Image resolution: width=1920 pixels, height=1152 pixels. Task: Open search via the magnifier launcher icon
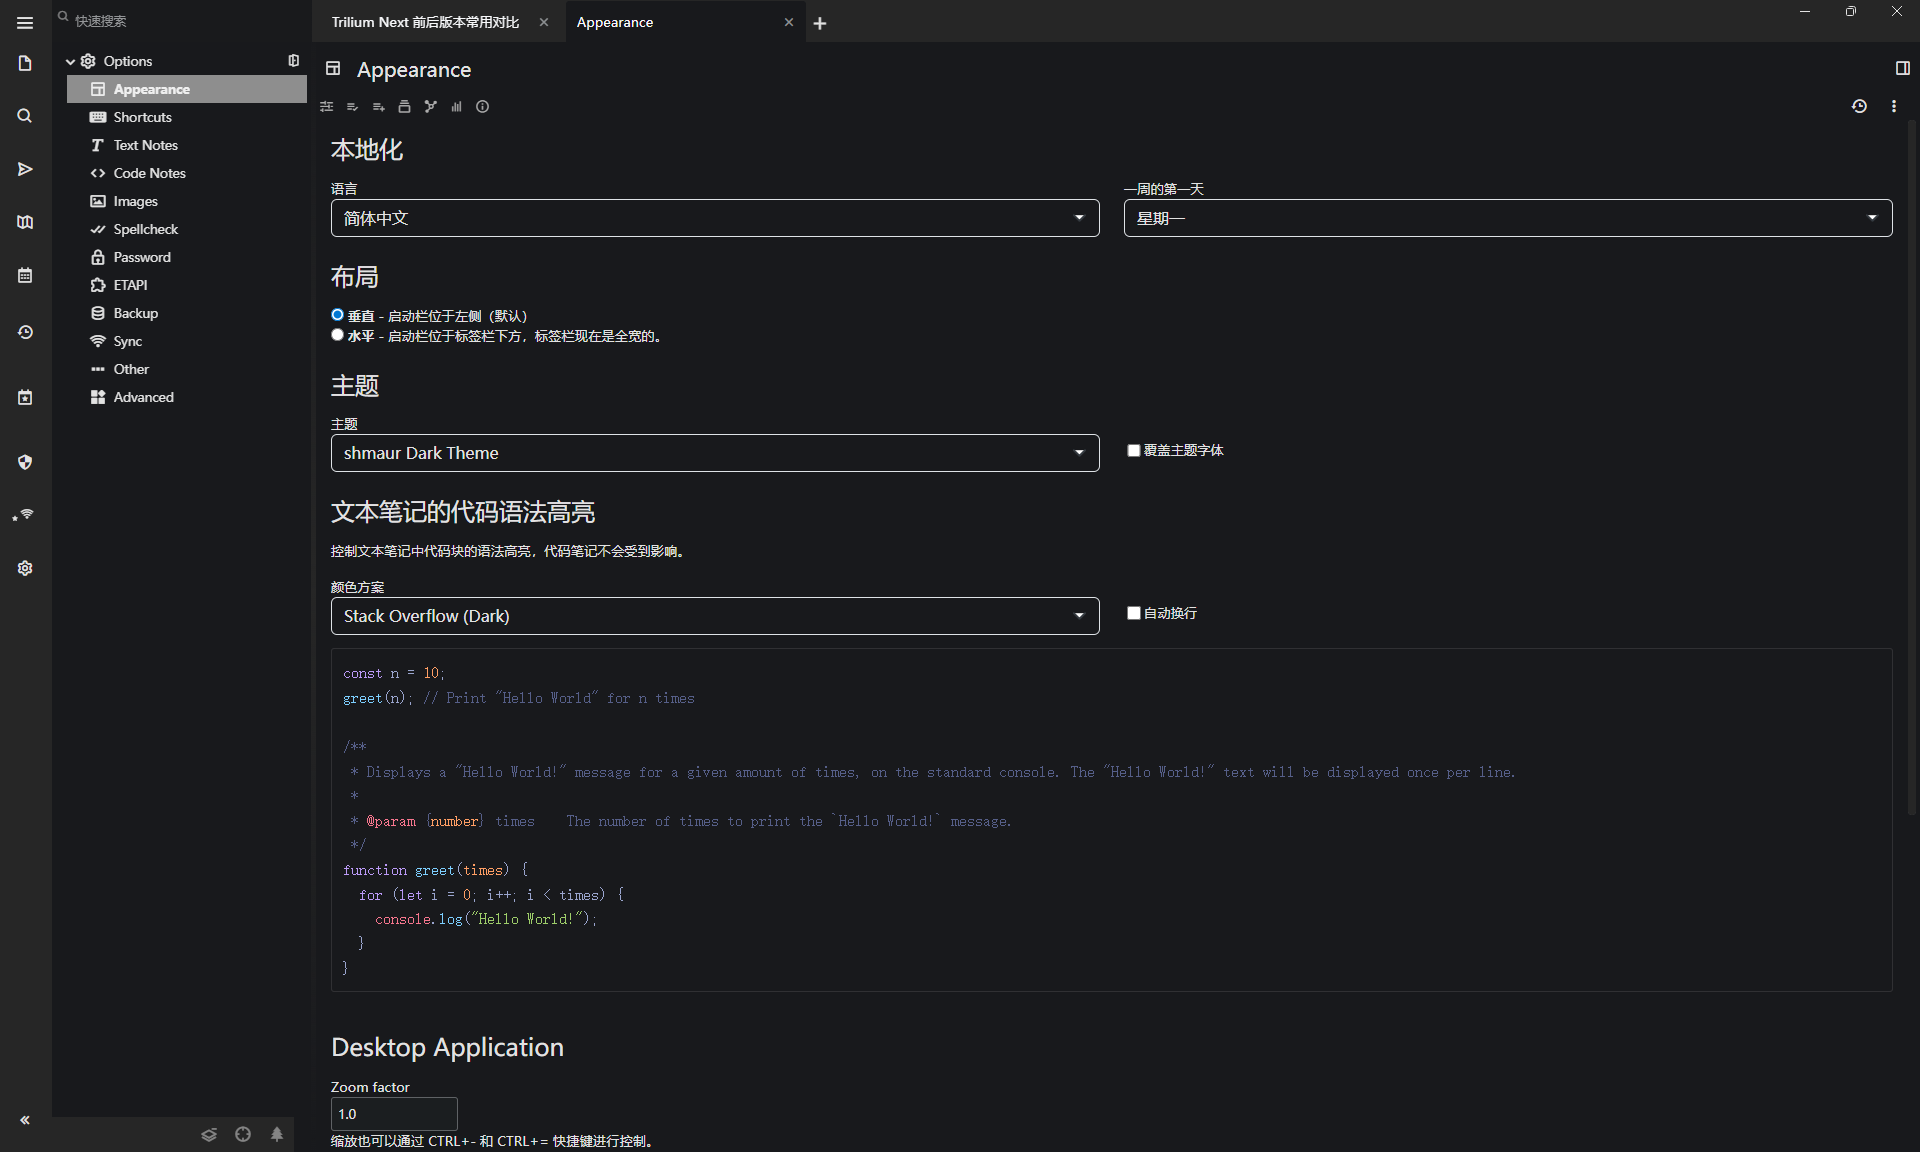tap(25, 116)
